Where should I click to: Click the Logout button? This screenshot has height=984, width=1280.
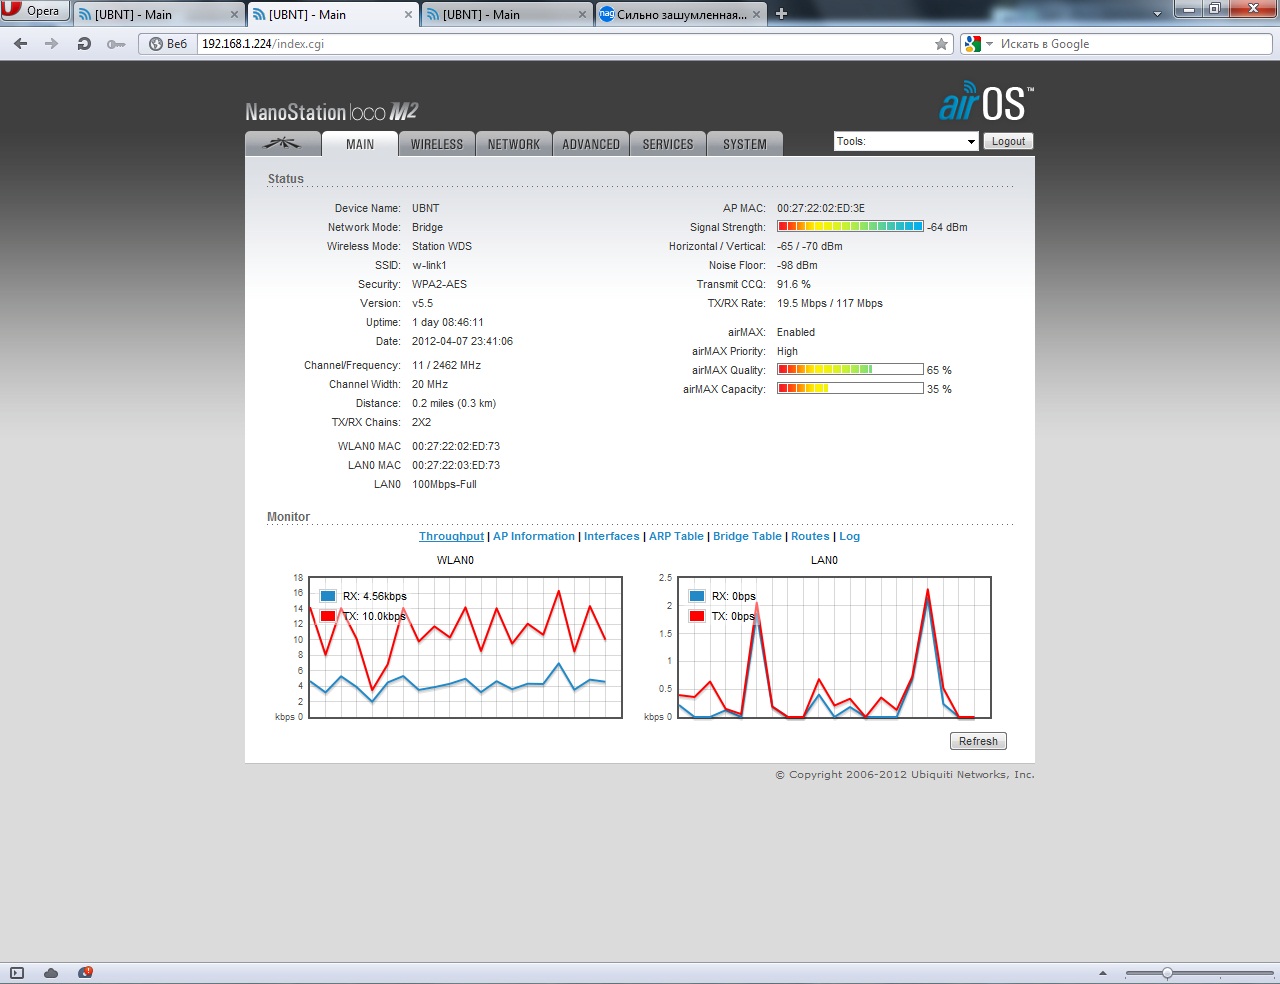pyautogui.click(x=1008, y=141)
